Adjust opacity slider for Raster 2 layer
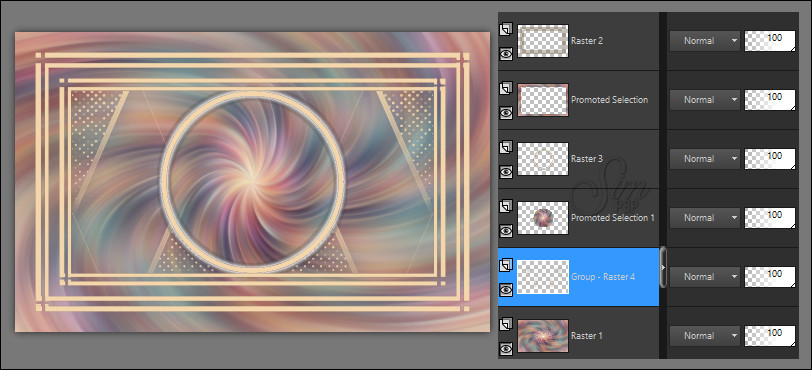 point(770,40)
